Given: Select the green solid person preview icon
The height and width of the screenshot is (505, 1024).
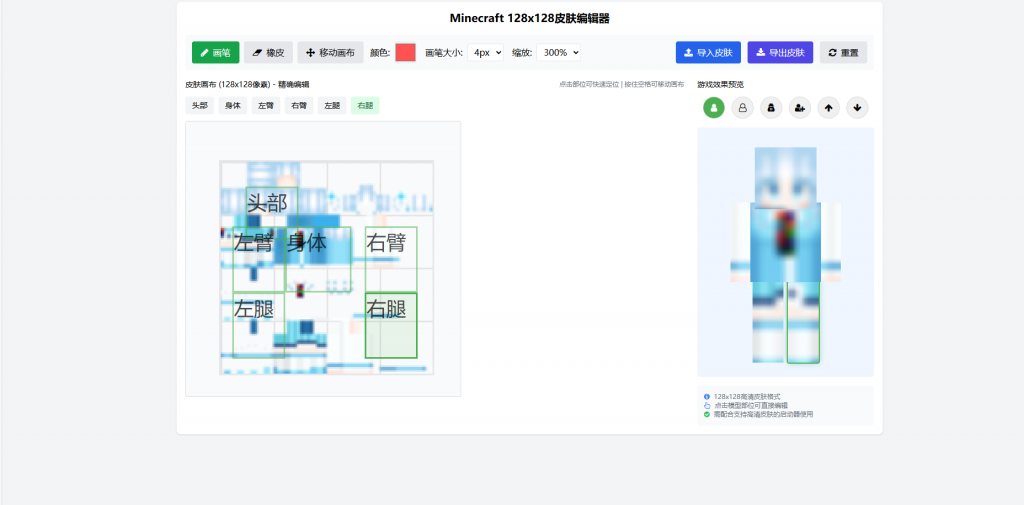Looking at the screenshot, I should [714, 108].
